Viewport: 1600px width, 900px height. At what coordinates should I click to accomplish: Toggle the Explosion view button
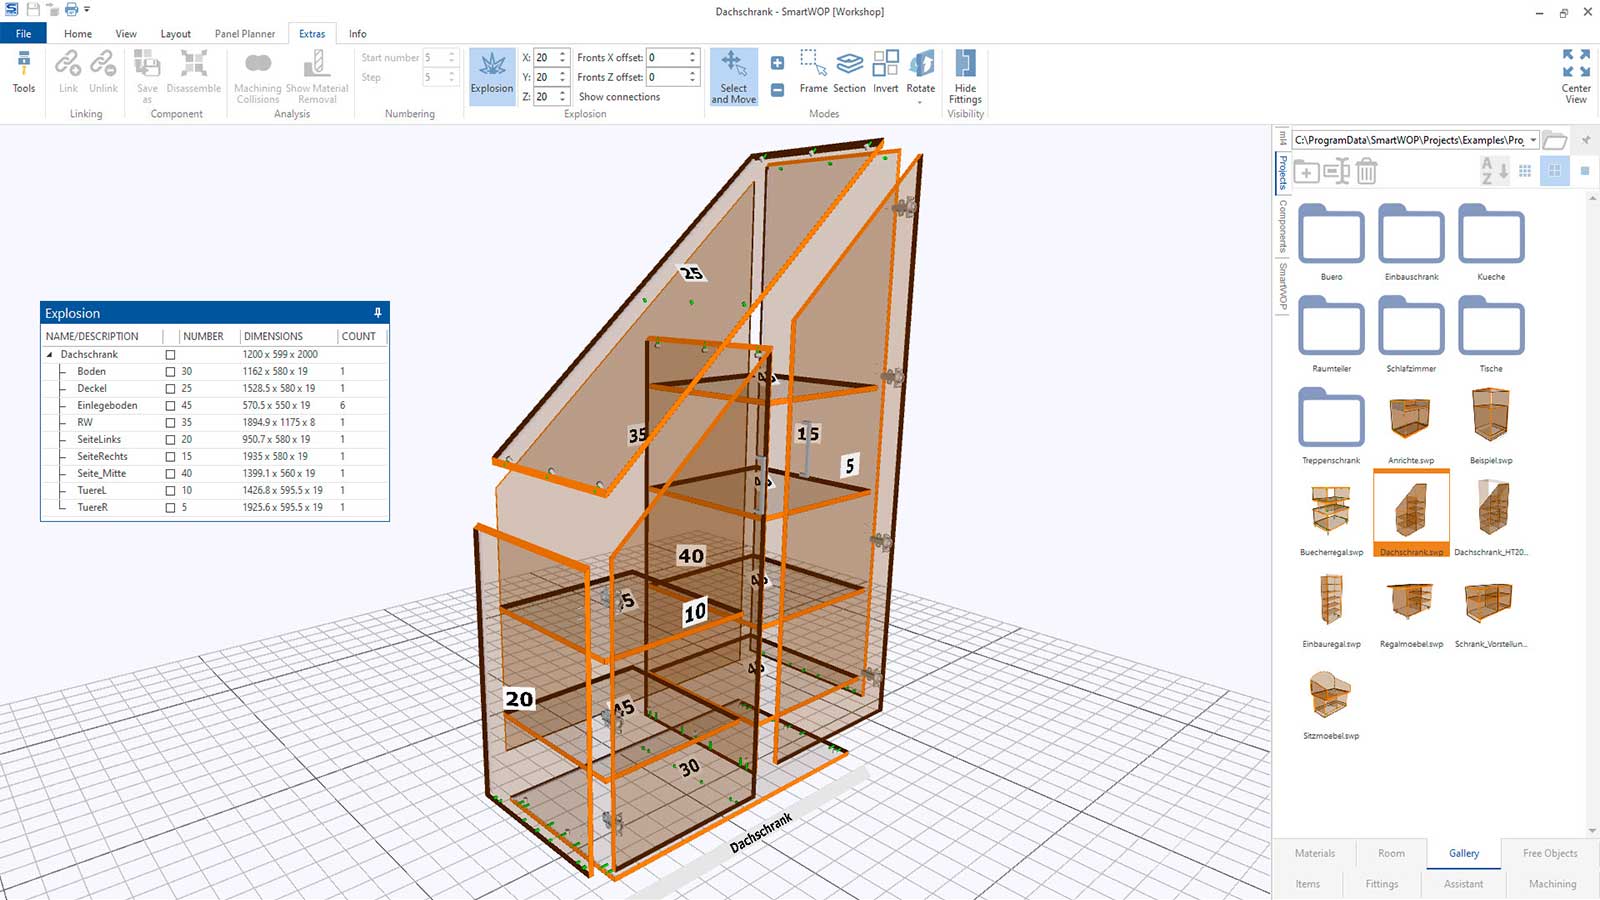(492, 75)
